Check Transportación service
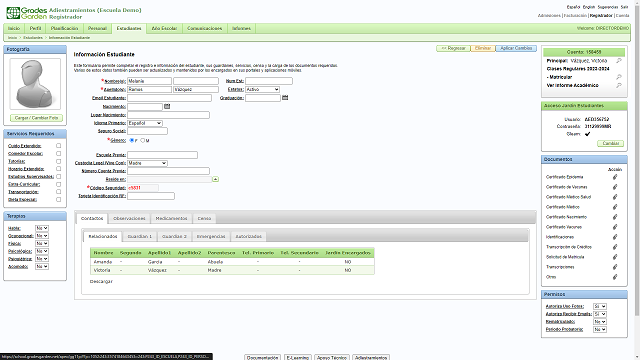This screenshot has height=360, width=640. [x=58, y=192]
